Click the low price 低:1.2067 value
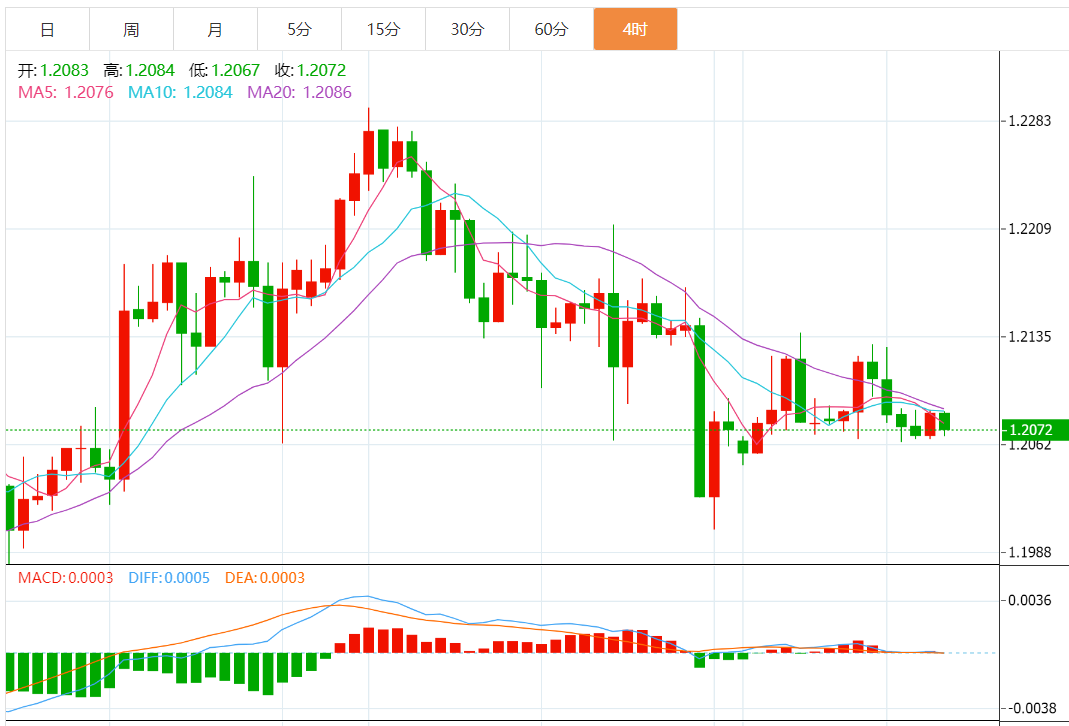The height and width of the screenshot is (726, 1069). point(224,70)
